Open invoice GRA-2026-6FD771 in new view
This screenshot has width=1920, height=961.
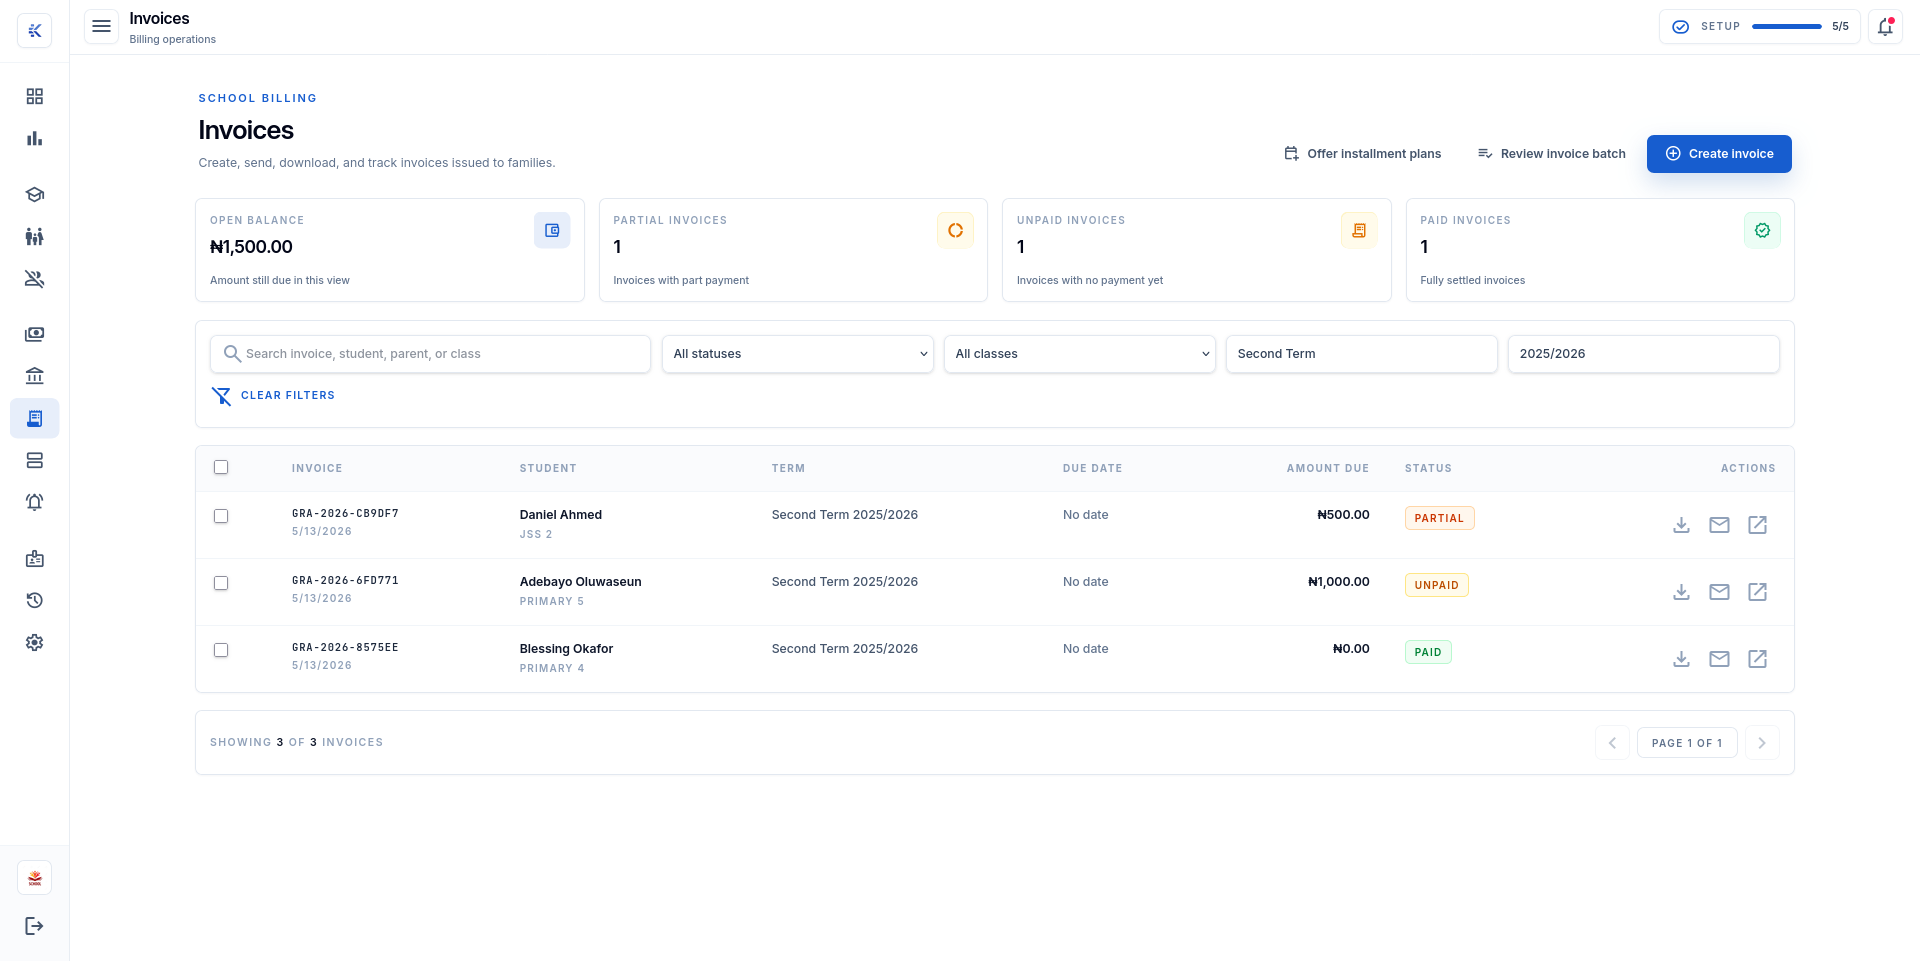pos(1757,592)
